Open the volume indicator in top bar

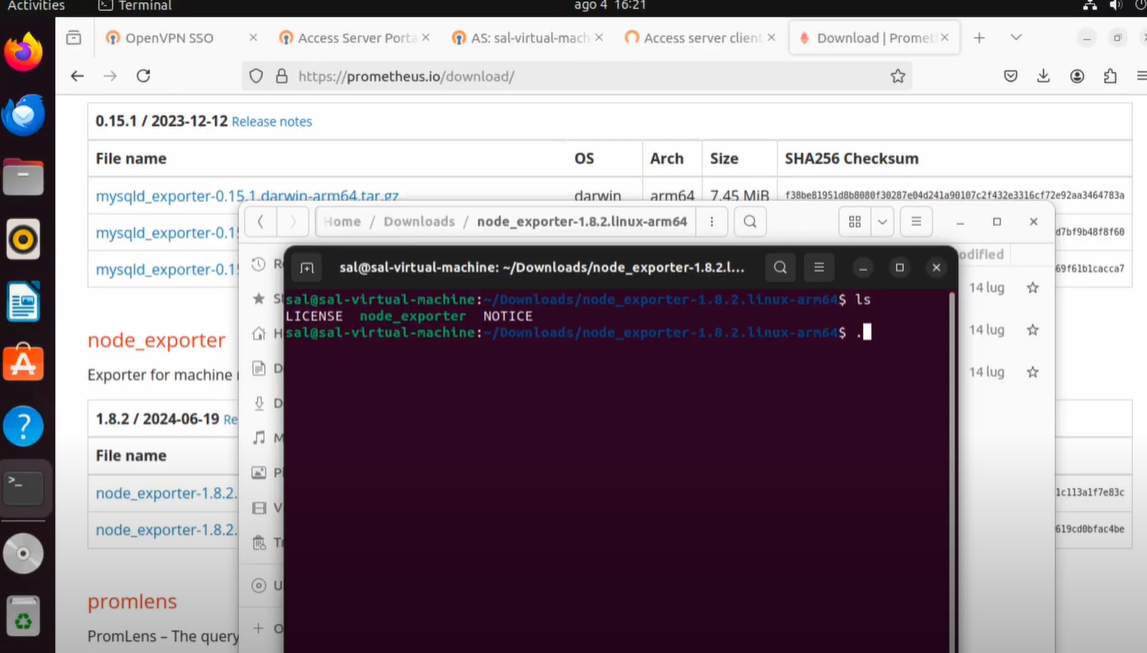point(1116,5)
